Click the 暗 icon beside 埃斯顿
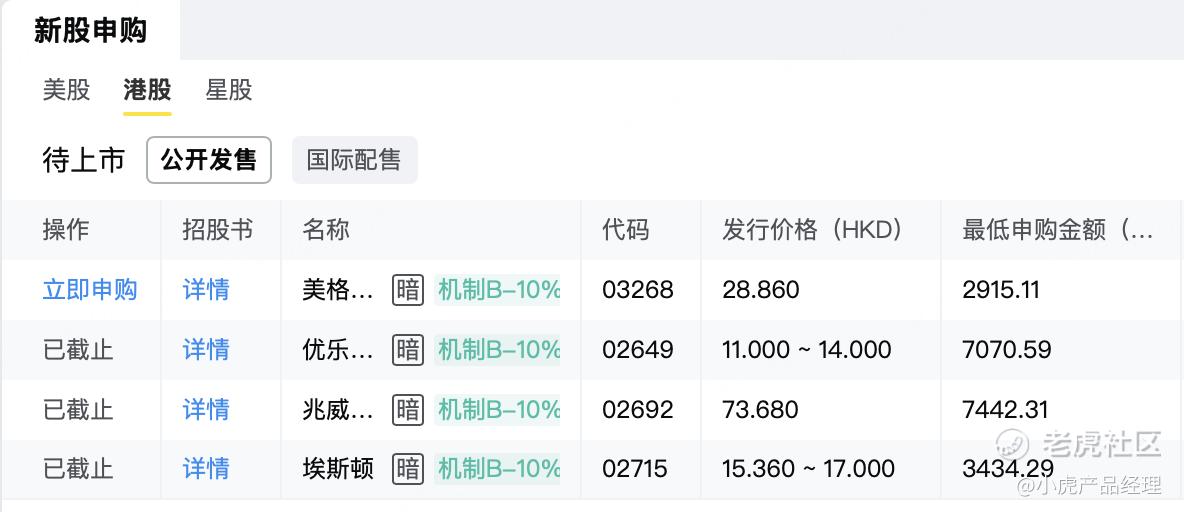This screenshot has height=512, width=1184. (x=407, y=468)
